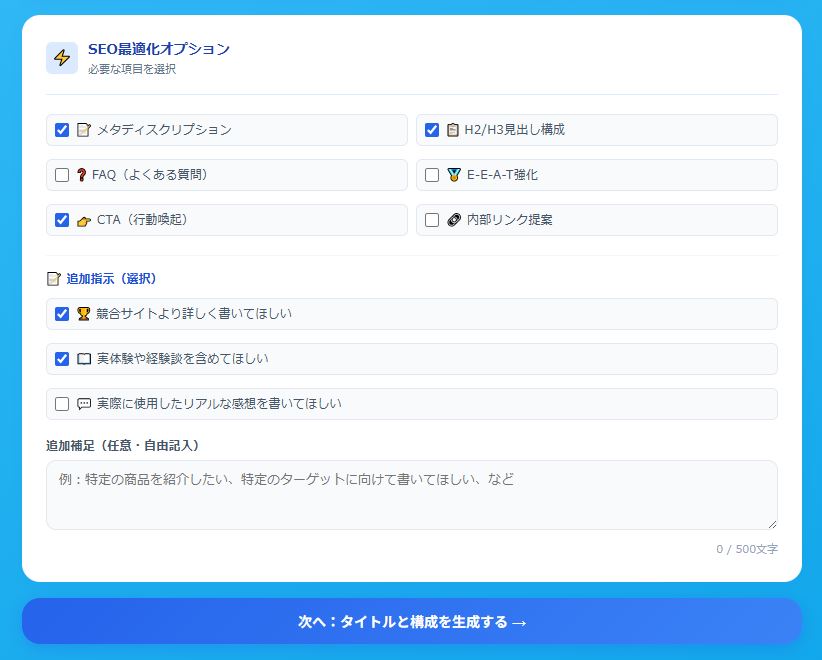Click the 追加指示(選択) section label
The height and width of the screenshot is (660, 822).
point(112,279)
